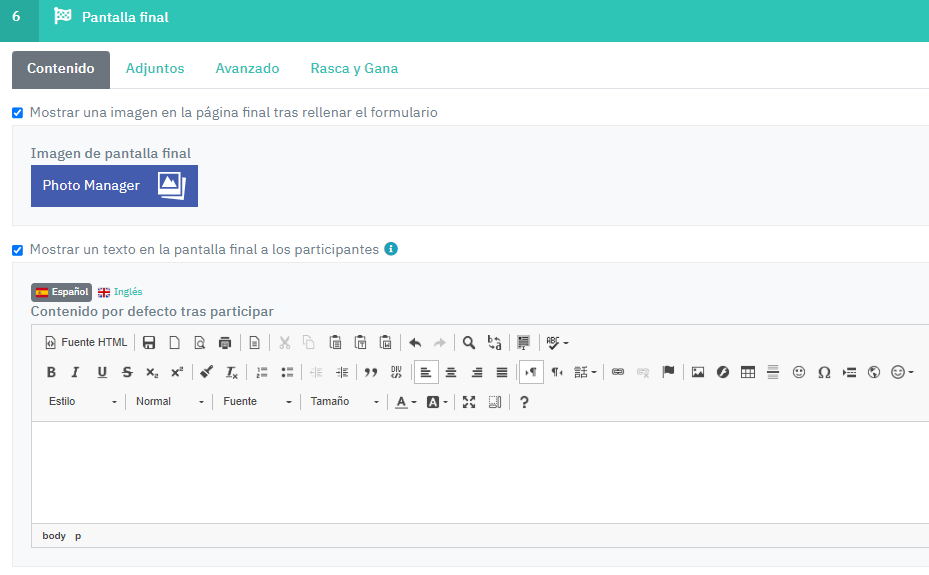Click the Increase Indent icon

point(342,372)
